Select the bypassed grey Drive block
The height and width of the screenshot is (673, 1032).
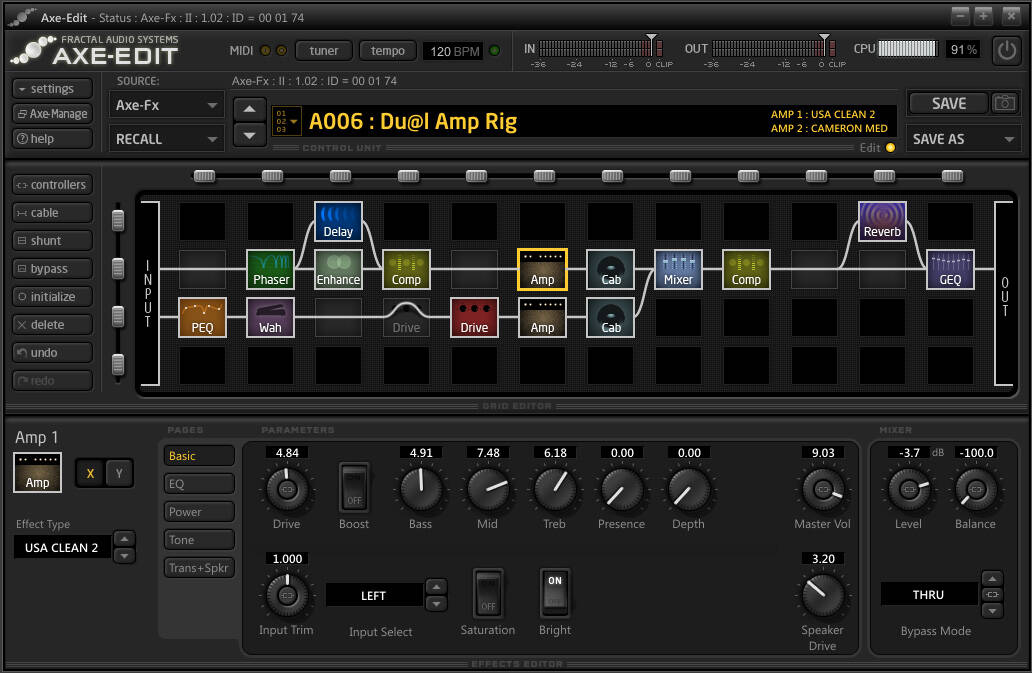coord(406,317)
